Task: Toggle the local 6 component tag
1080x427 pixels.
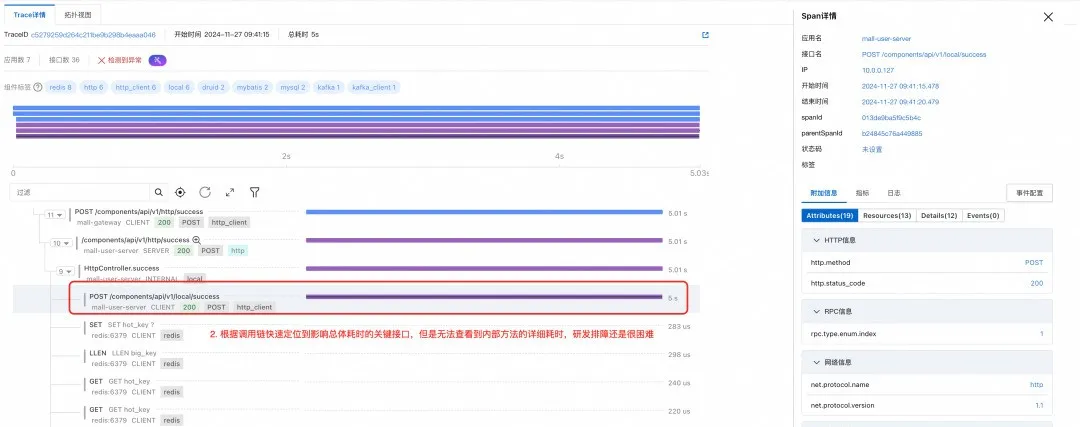Action: tap(179, 87)
